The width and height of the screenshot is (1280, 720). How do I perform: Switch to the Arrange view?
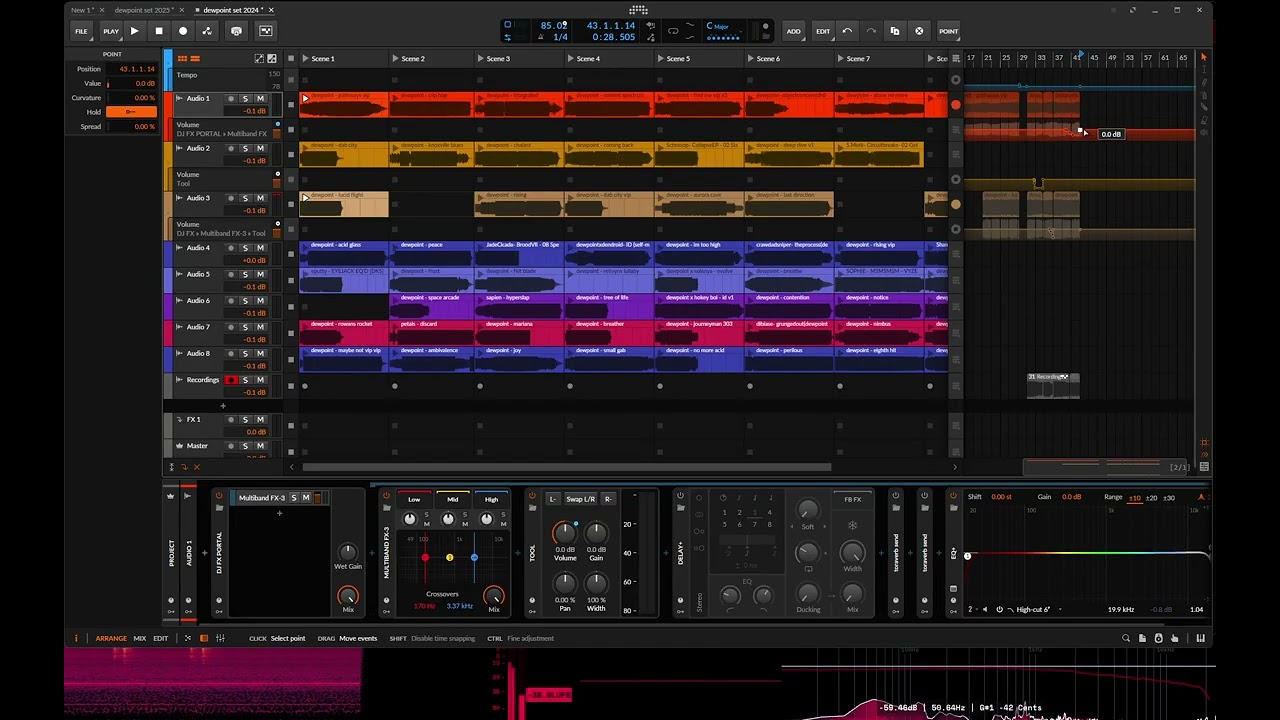pyautogui.click(x=111, y=638)
